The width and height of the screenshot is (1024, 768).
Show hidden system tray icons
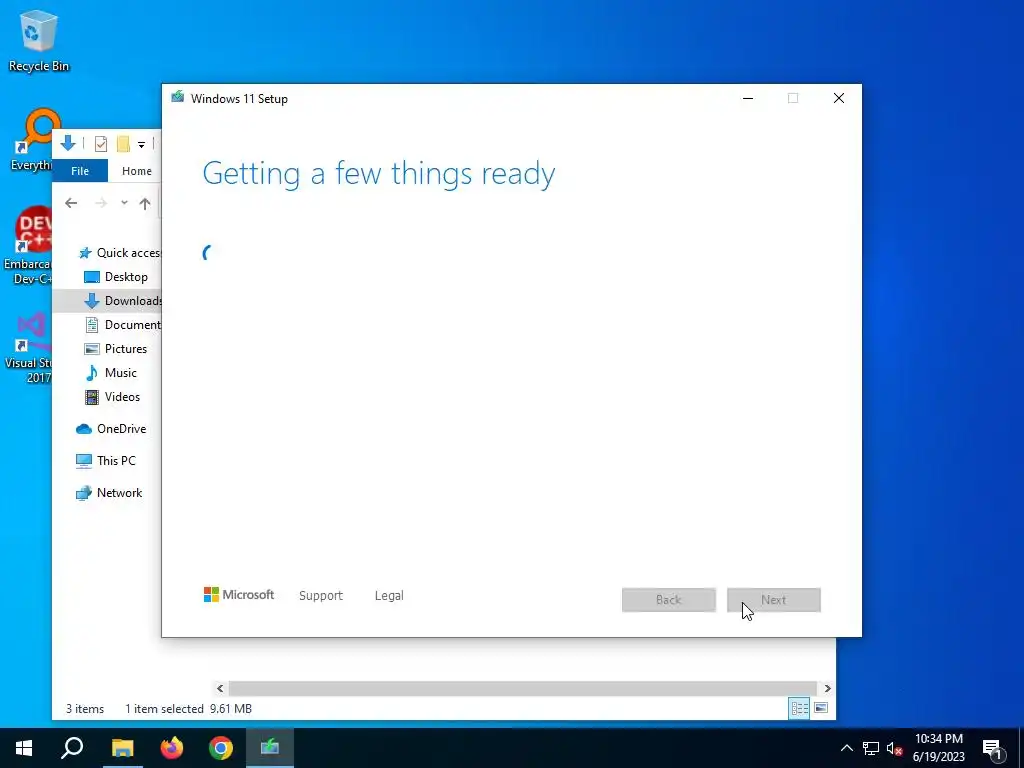tap(846, 748)
